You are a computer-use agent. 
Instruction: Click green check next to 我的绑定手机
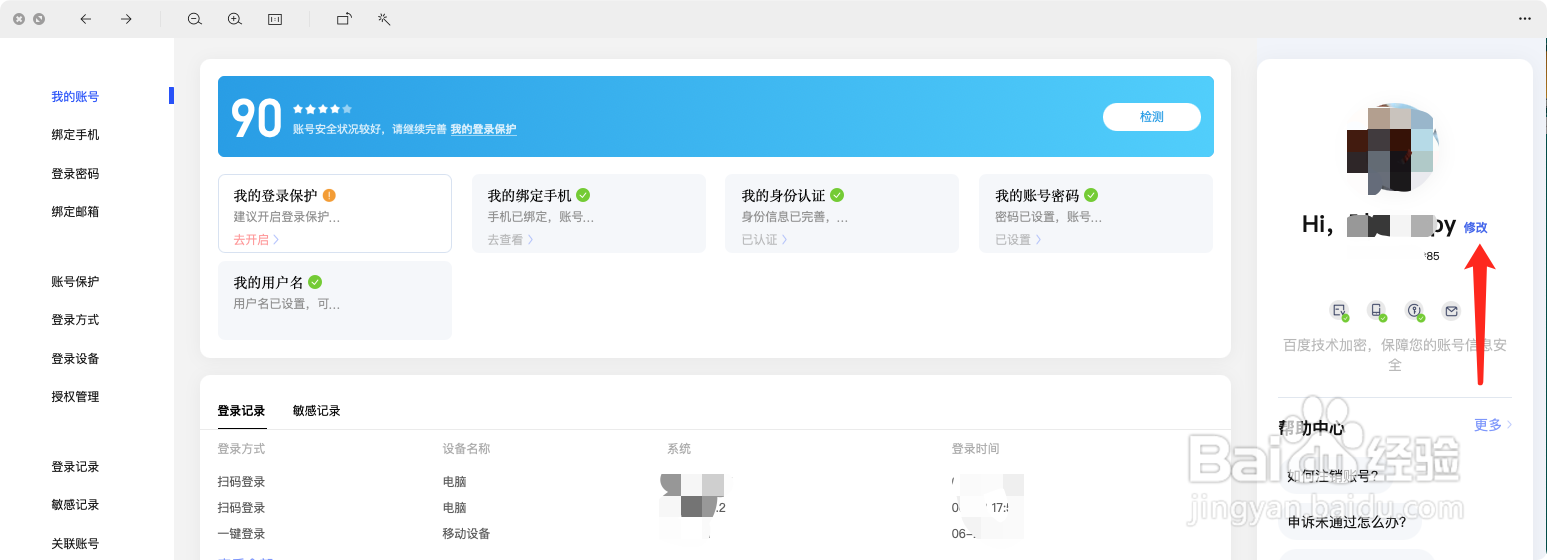click(583, 195)
